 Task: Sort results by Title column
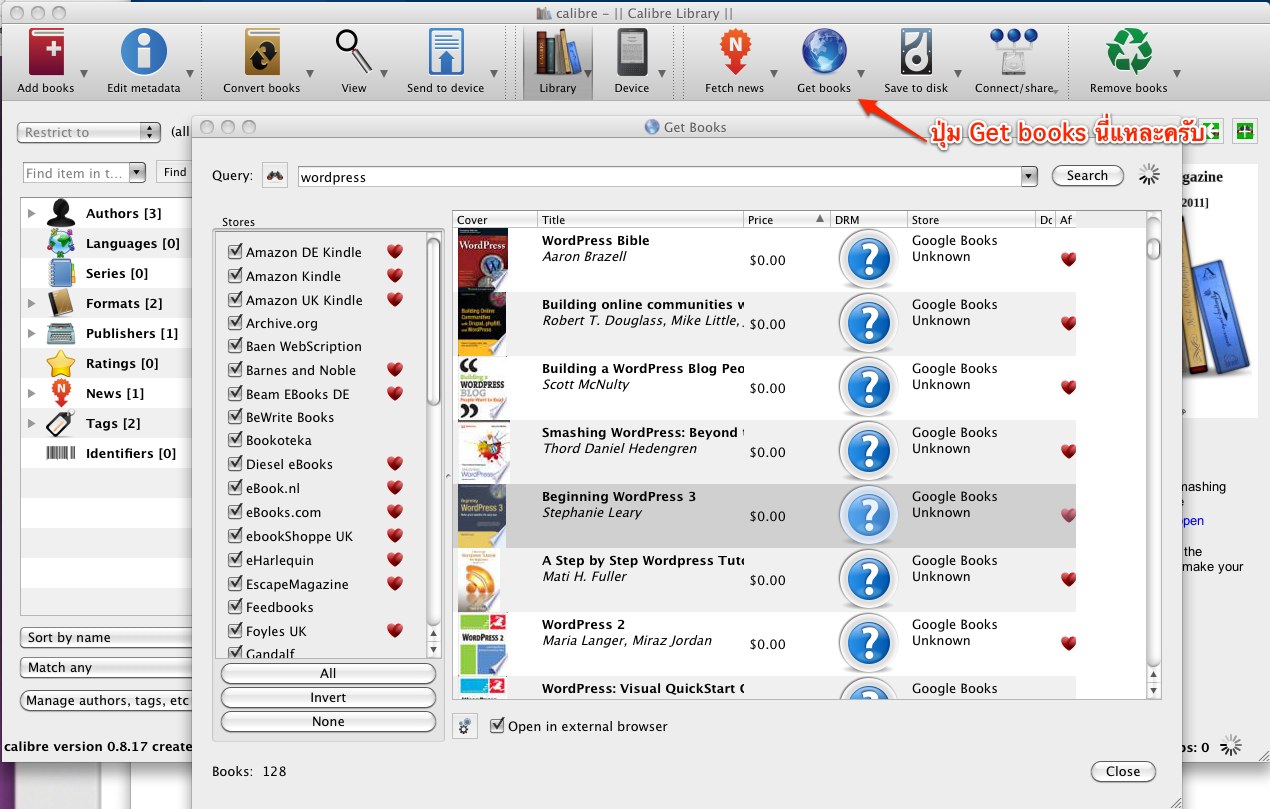point(640,220)
